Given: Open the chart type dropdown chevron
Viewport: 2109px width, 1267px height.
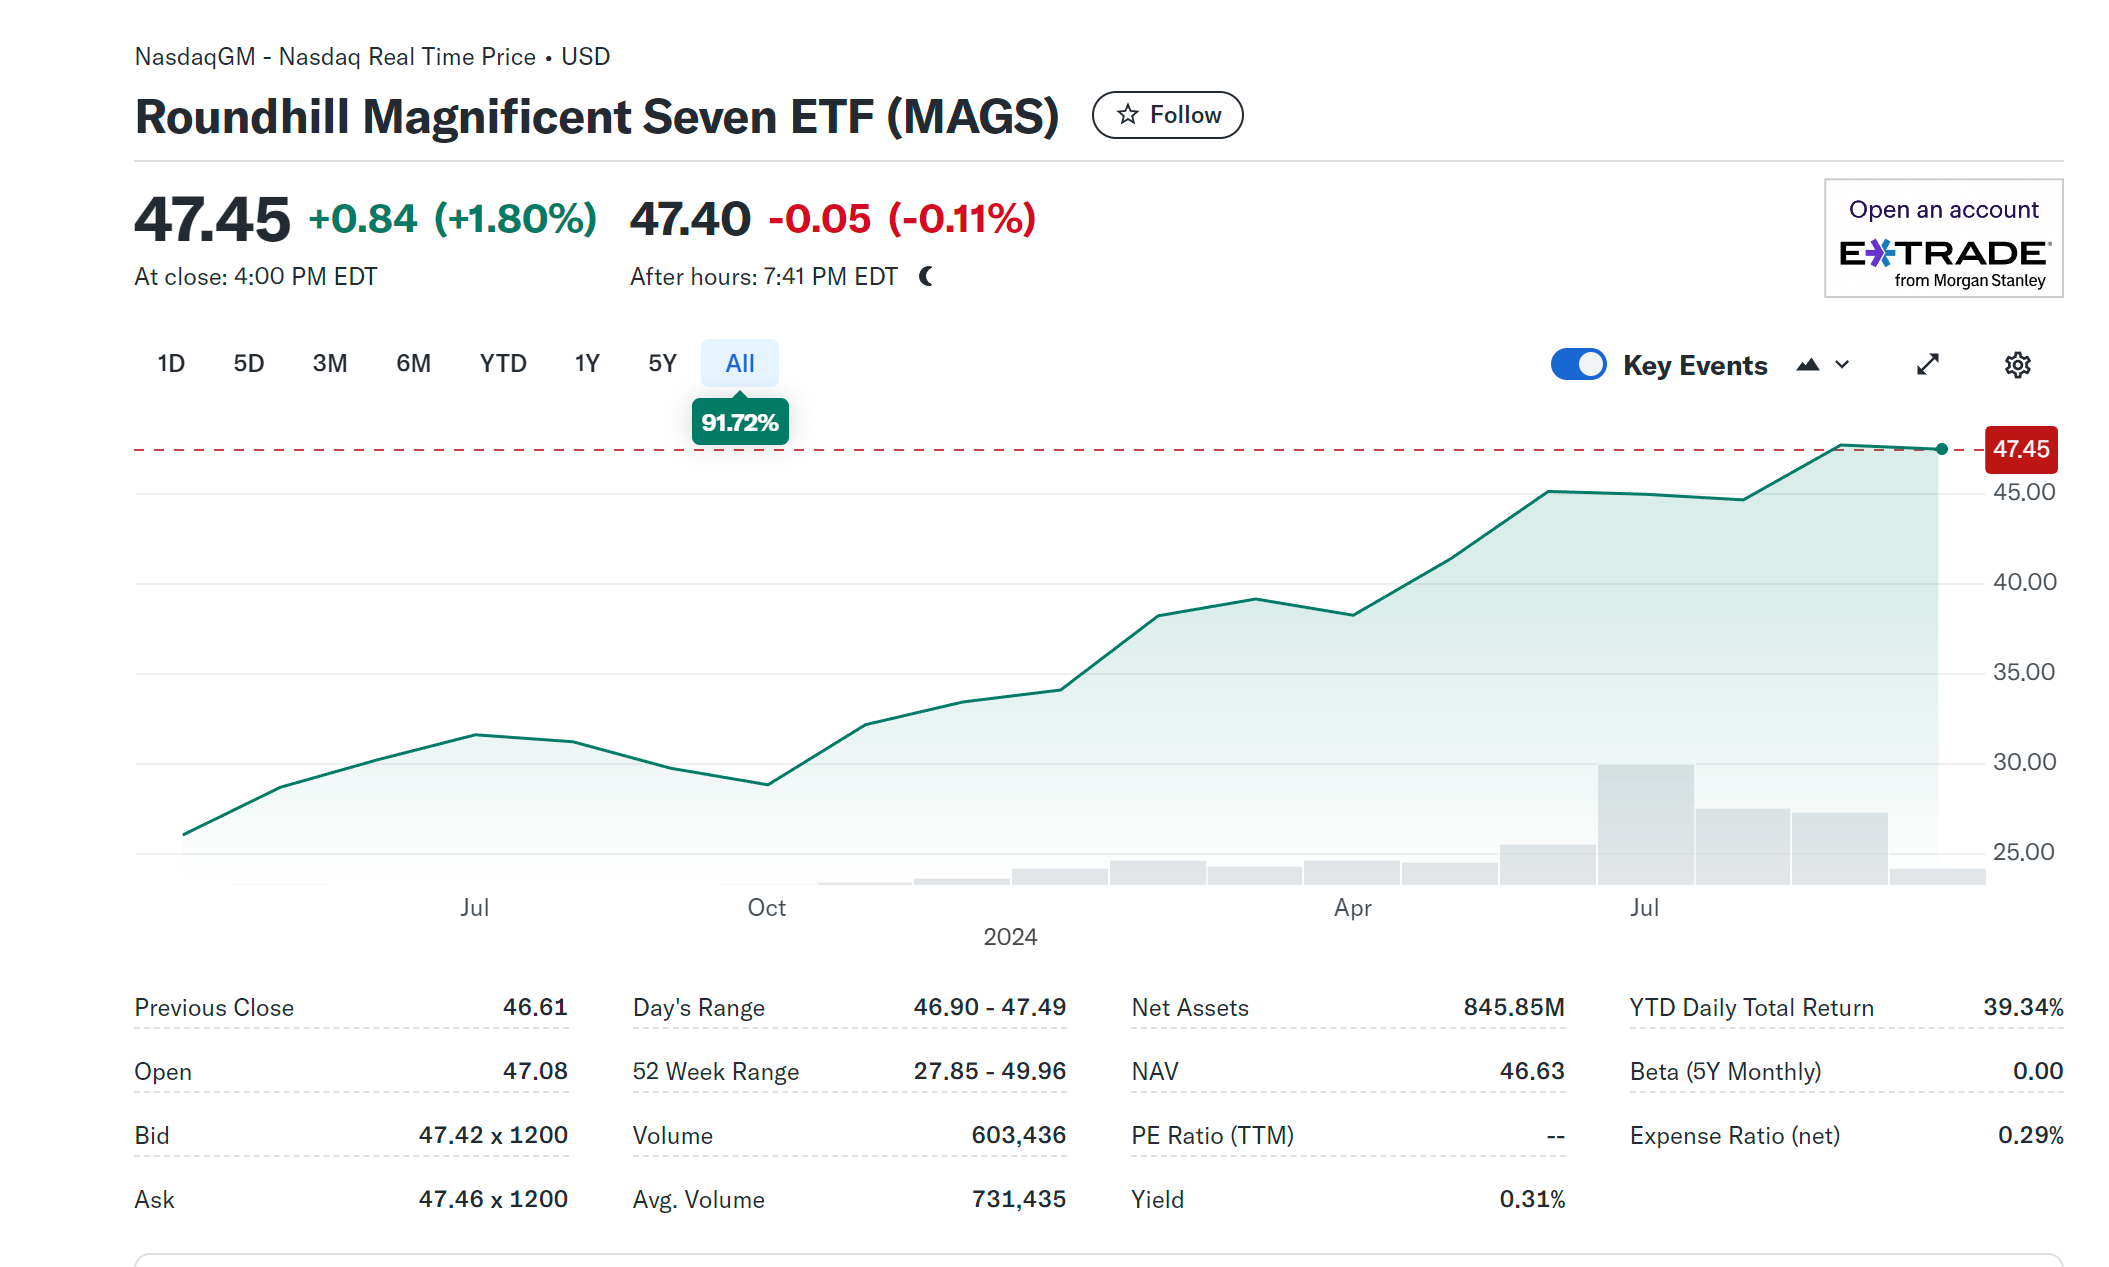Looking at the screenshot, I should pyautogui.click(x=1842, y=365).
